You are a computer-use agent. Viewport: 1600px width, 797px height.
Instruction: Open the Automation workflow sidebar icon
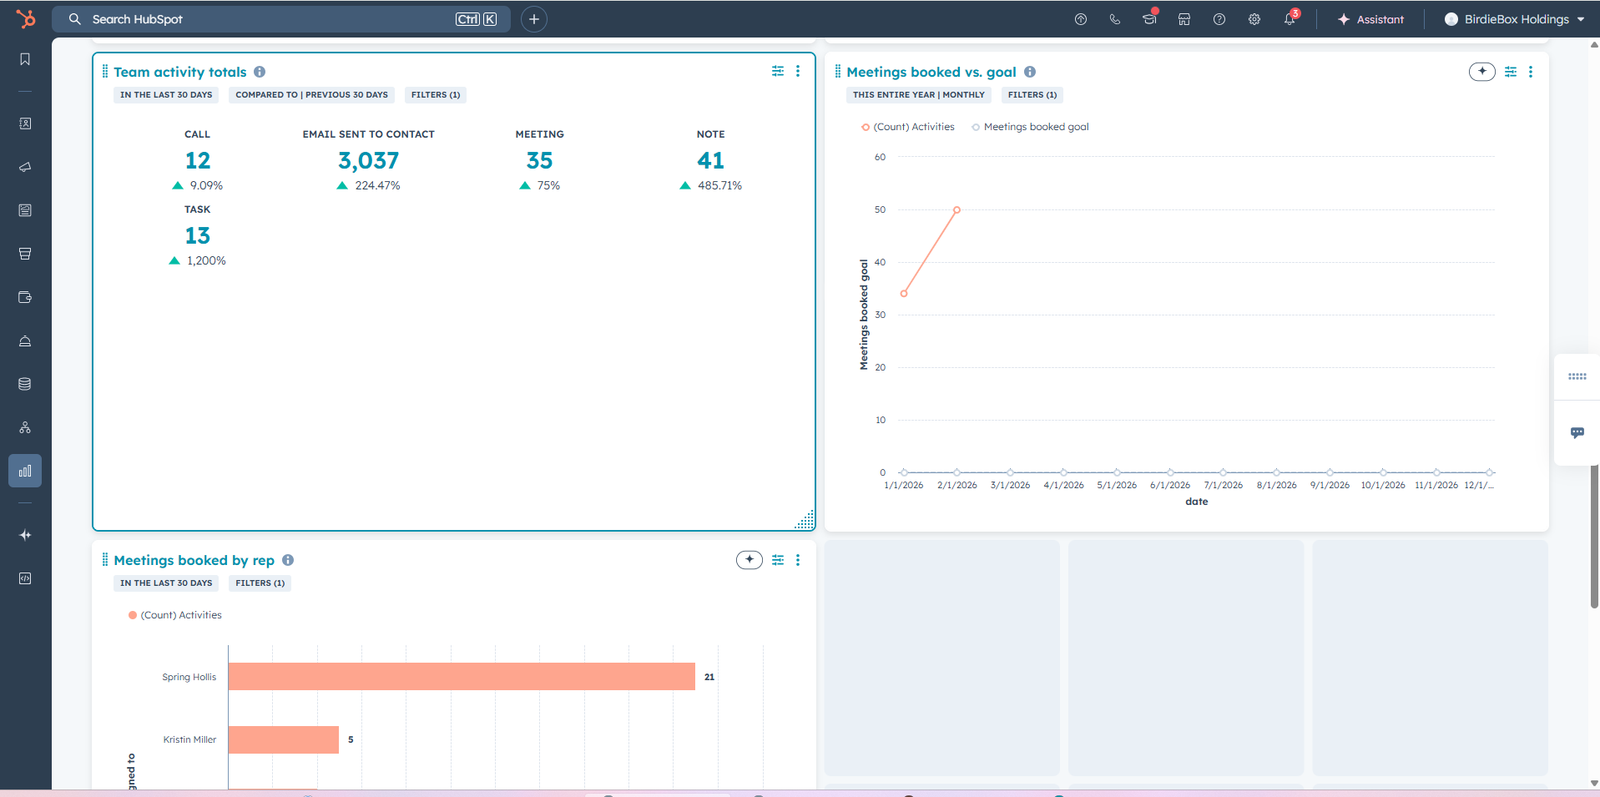click(25, 427)
